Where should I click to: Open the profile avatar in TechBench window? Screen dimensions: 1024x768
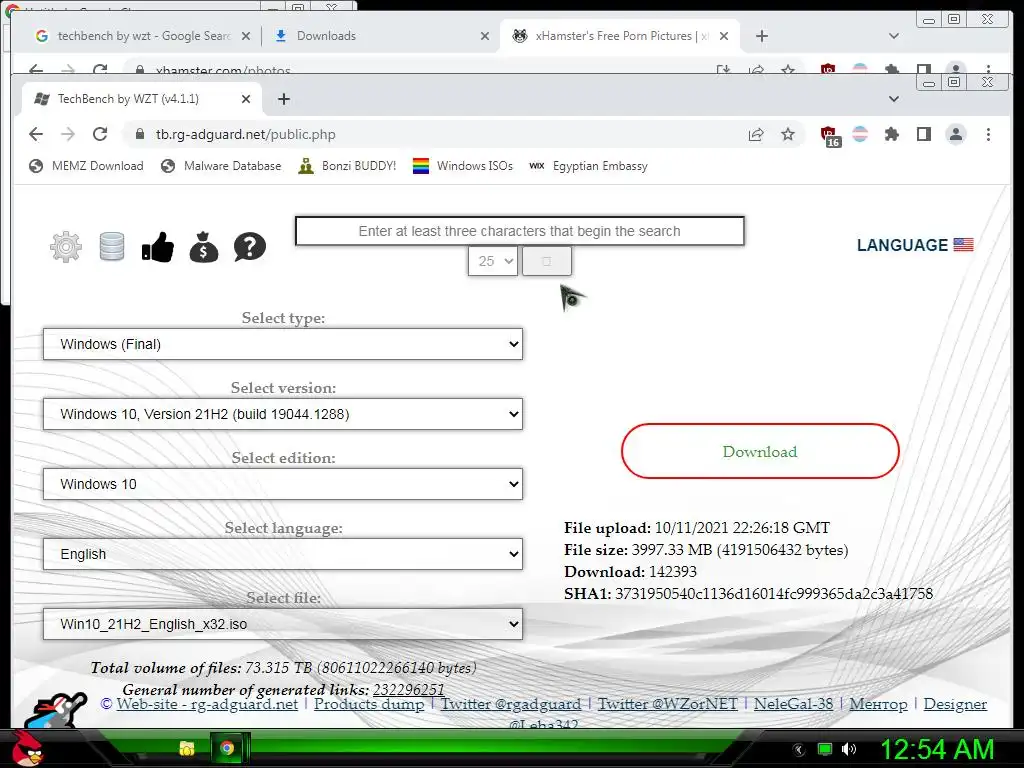(956, 134)
